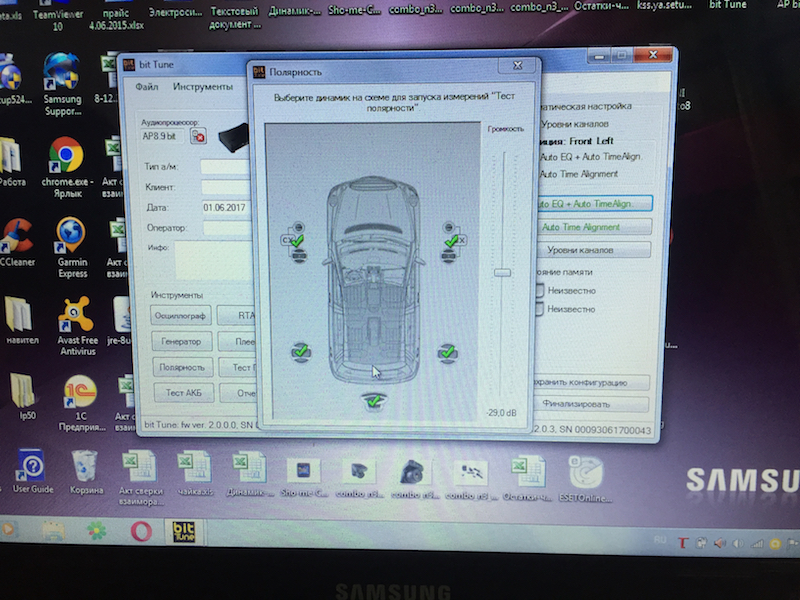800x600 pixels.
Task: Click Opera icon in taskbar
Action: [x=141, y=532]
